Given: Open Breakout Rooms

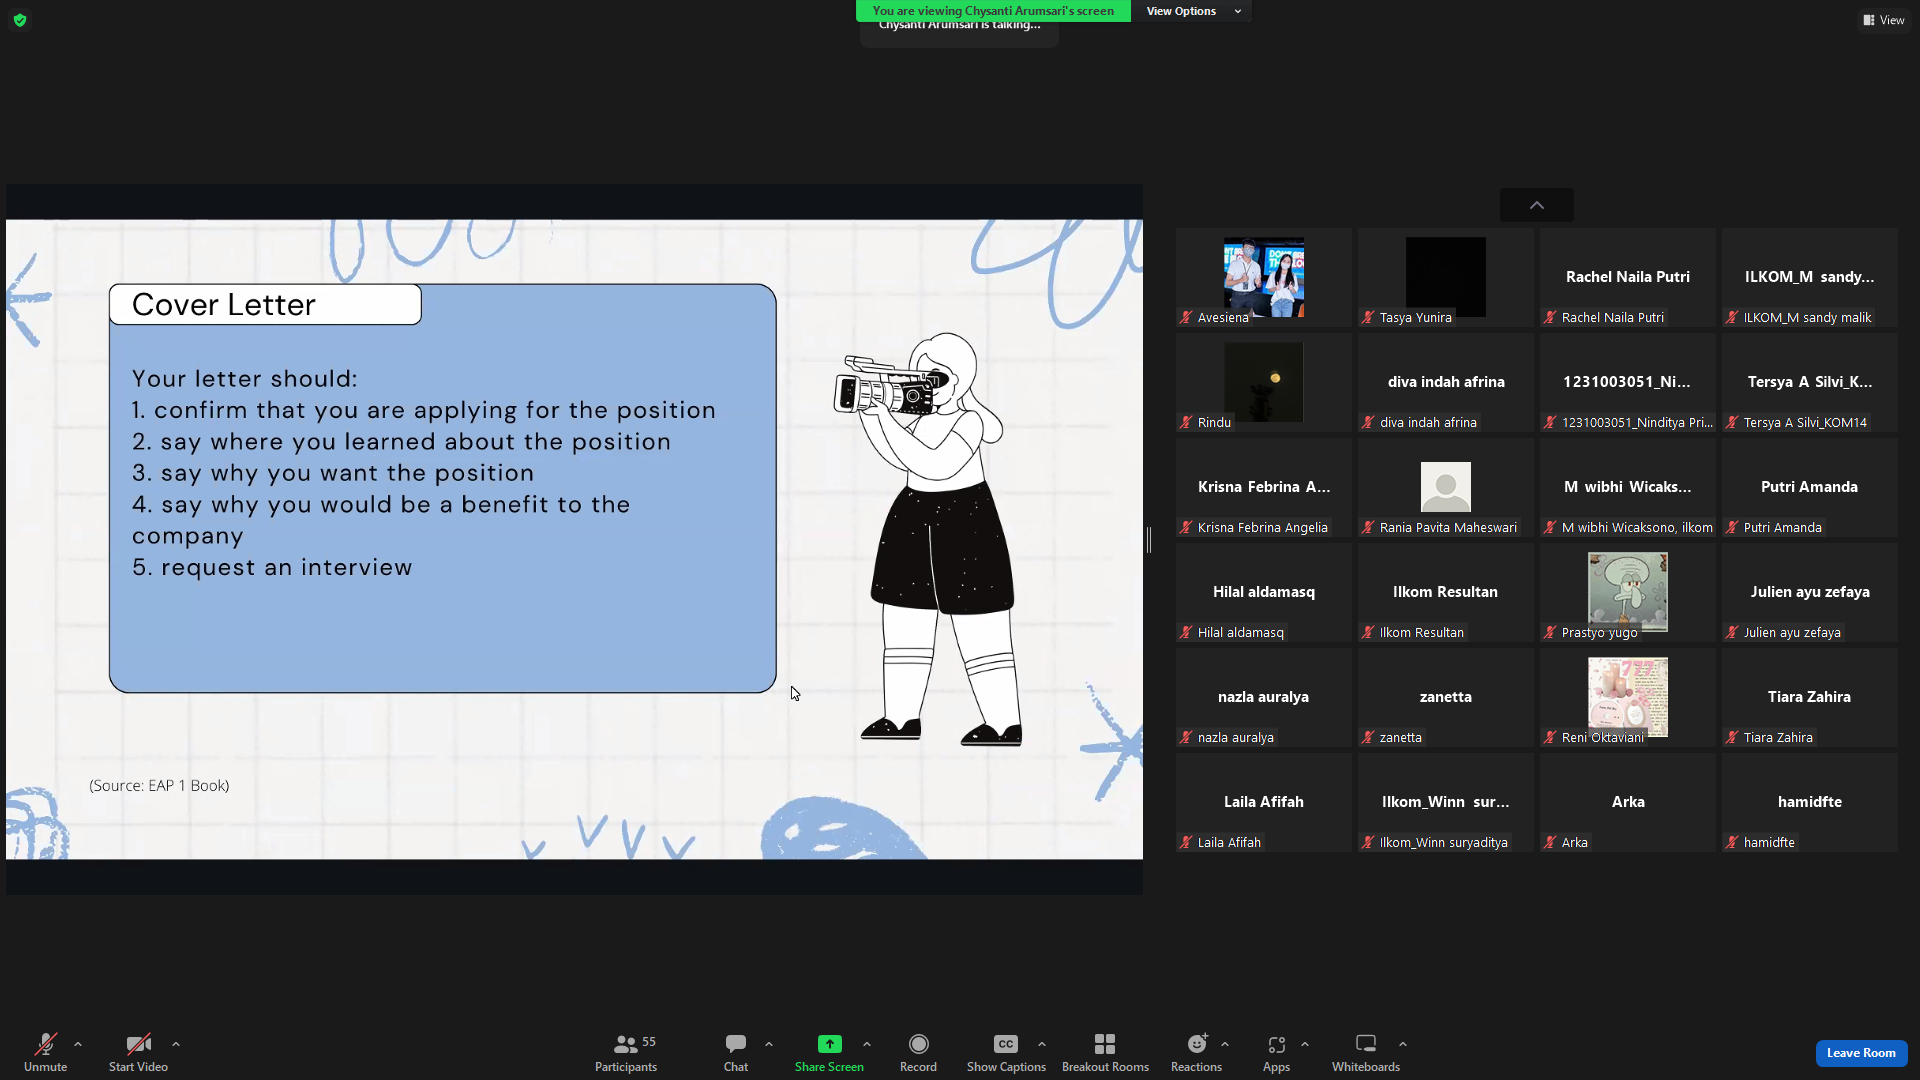Looking at the screenshot, I should (1105, 1052).
